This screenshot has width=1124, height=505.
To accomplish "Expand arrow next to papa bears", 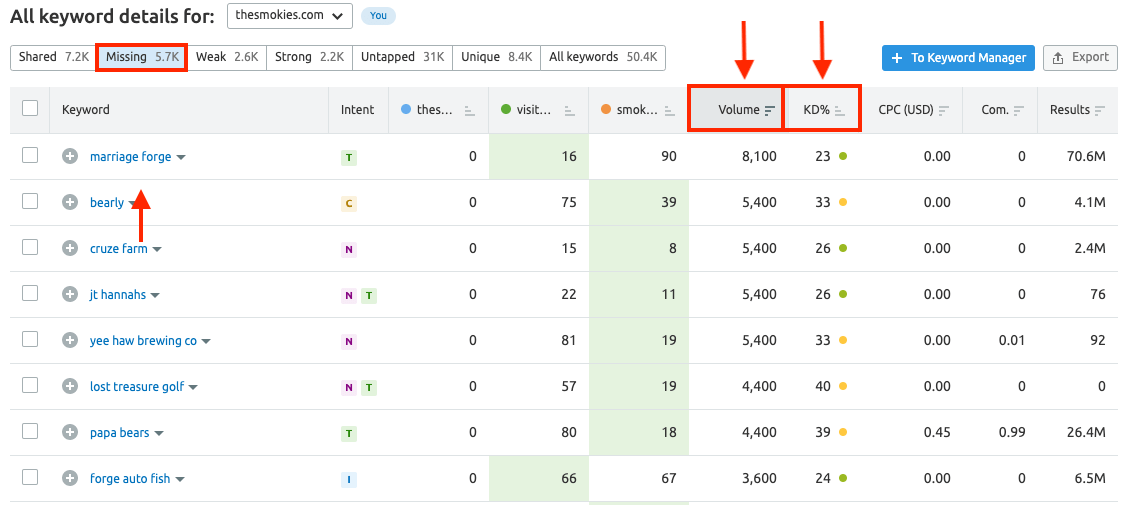I will click(159, 433).
